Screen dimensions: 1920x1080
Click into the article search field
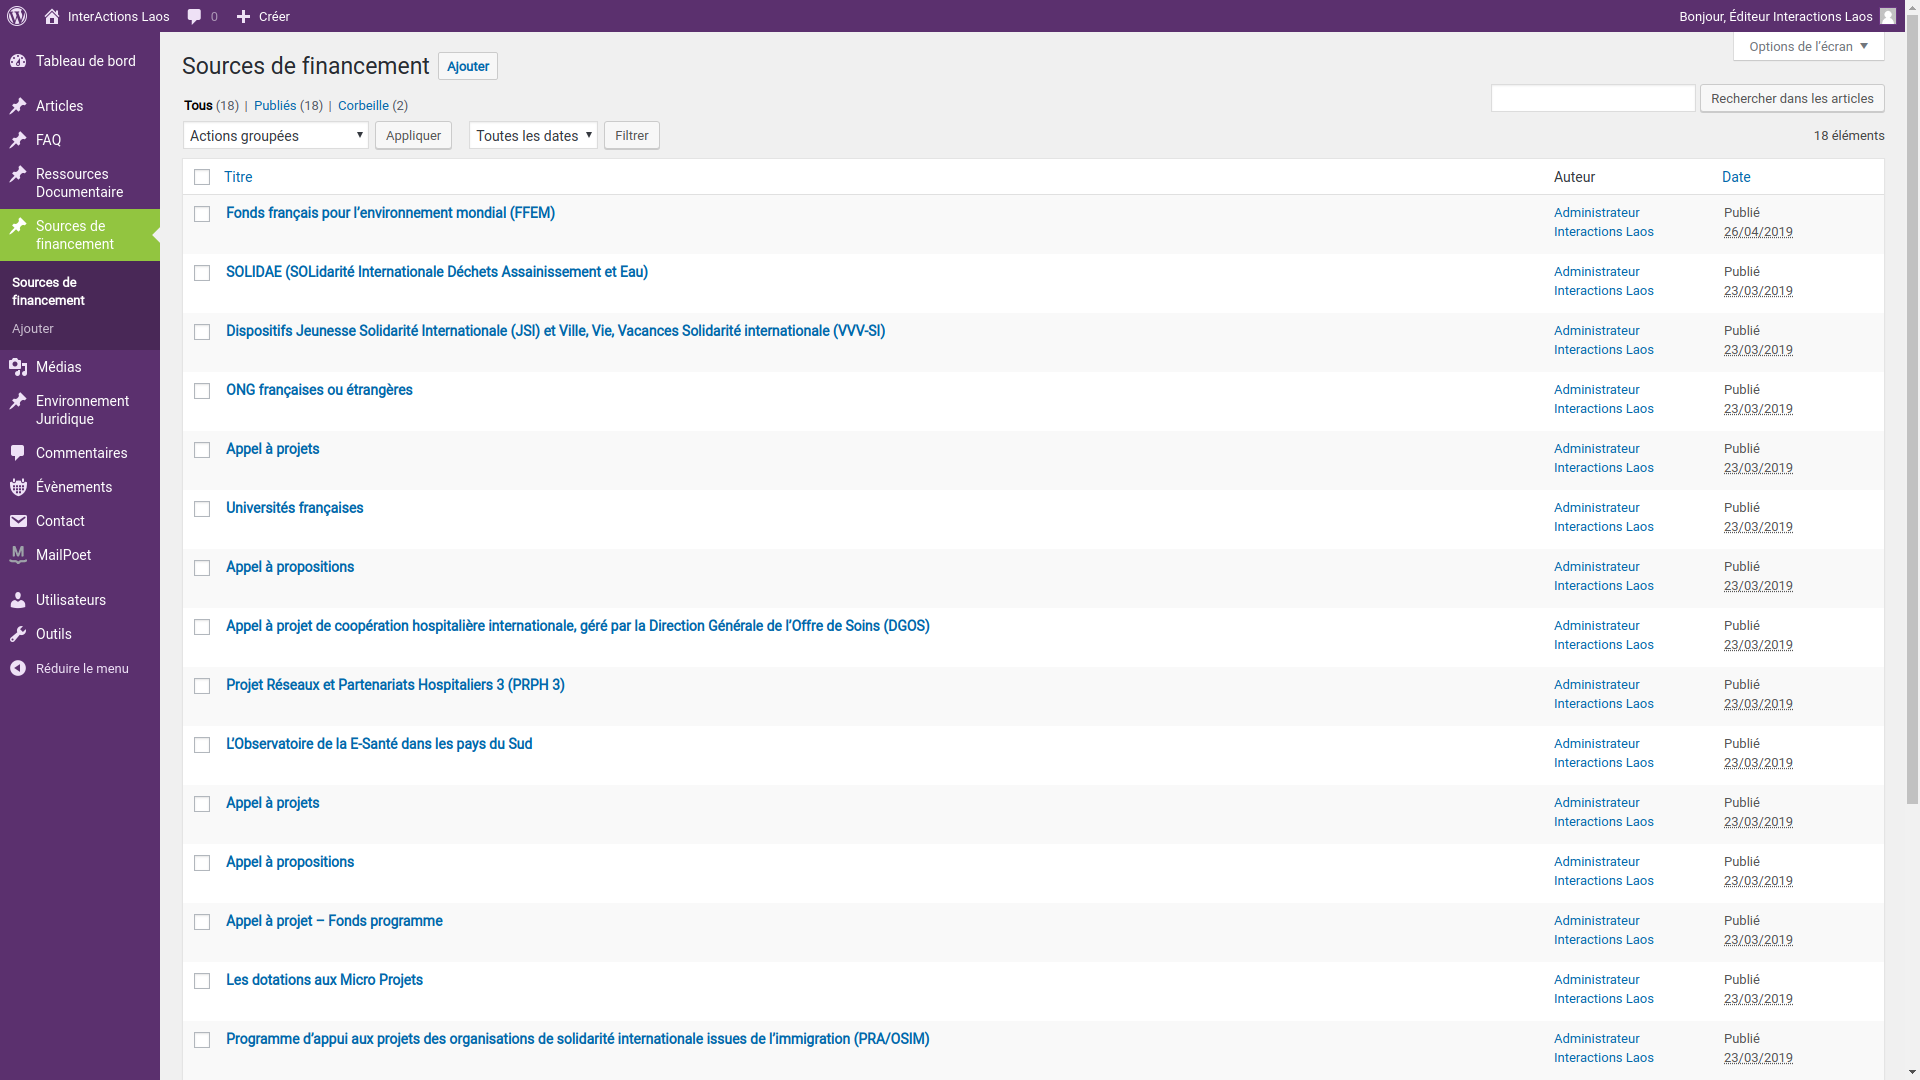(x=1592, y=98)
